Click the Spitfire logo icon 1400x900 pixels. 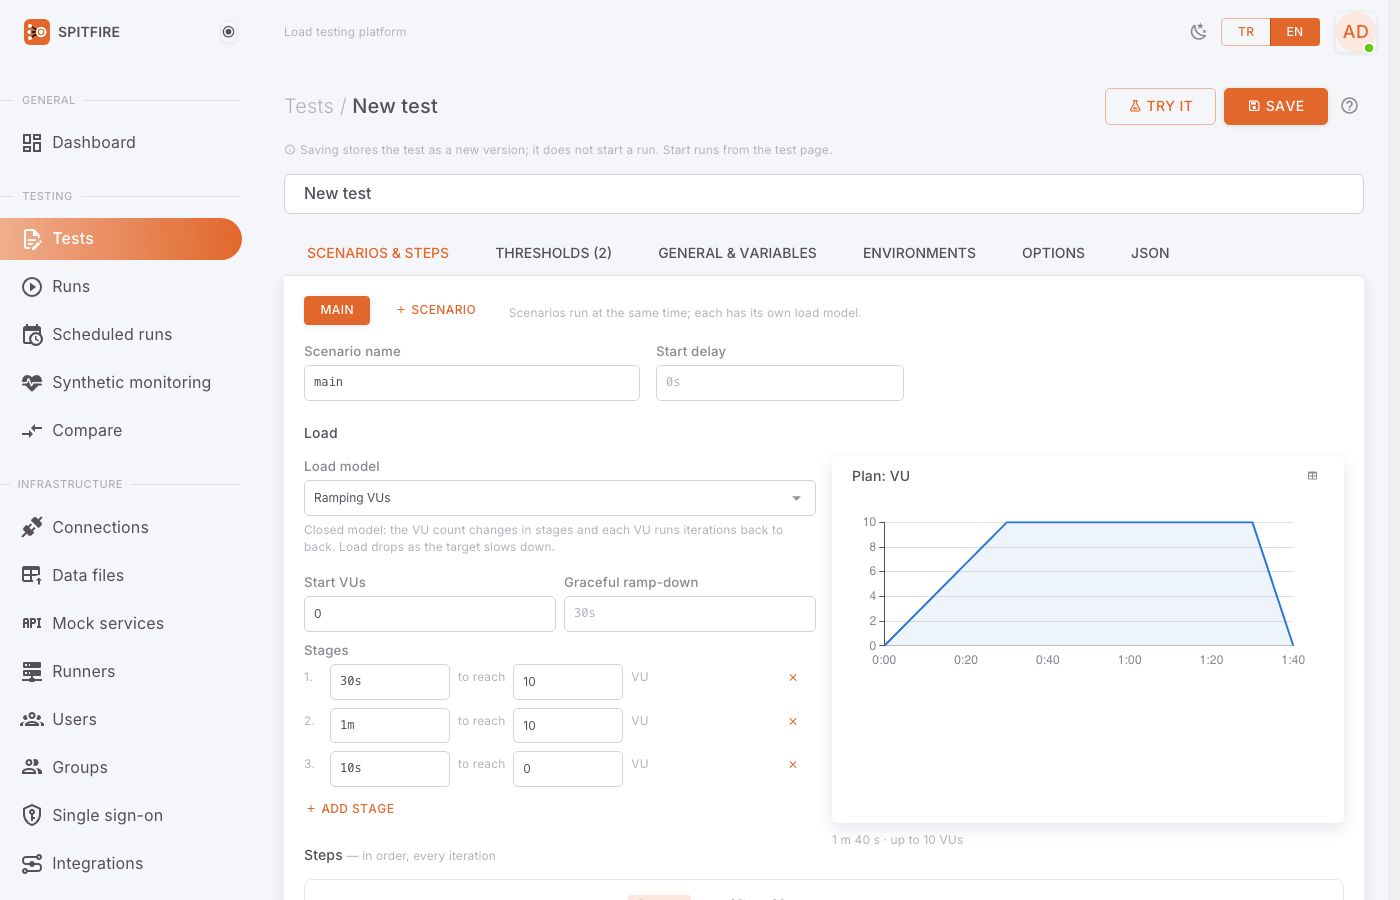(36, 32)
